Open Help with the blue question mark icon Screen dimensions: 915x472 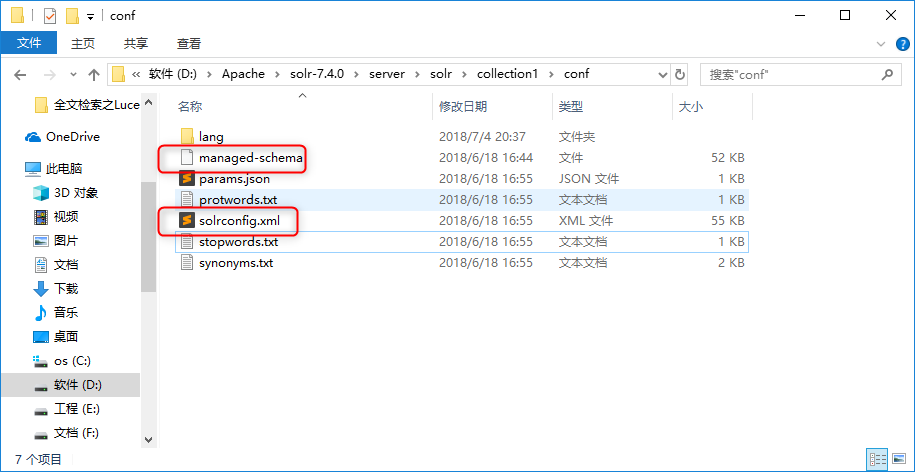click(902, 44)
